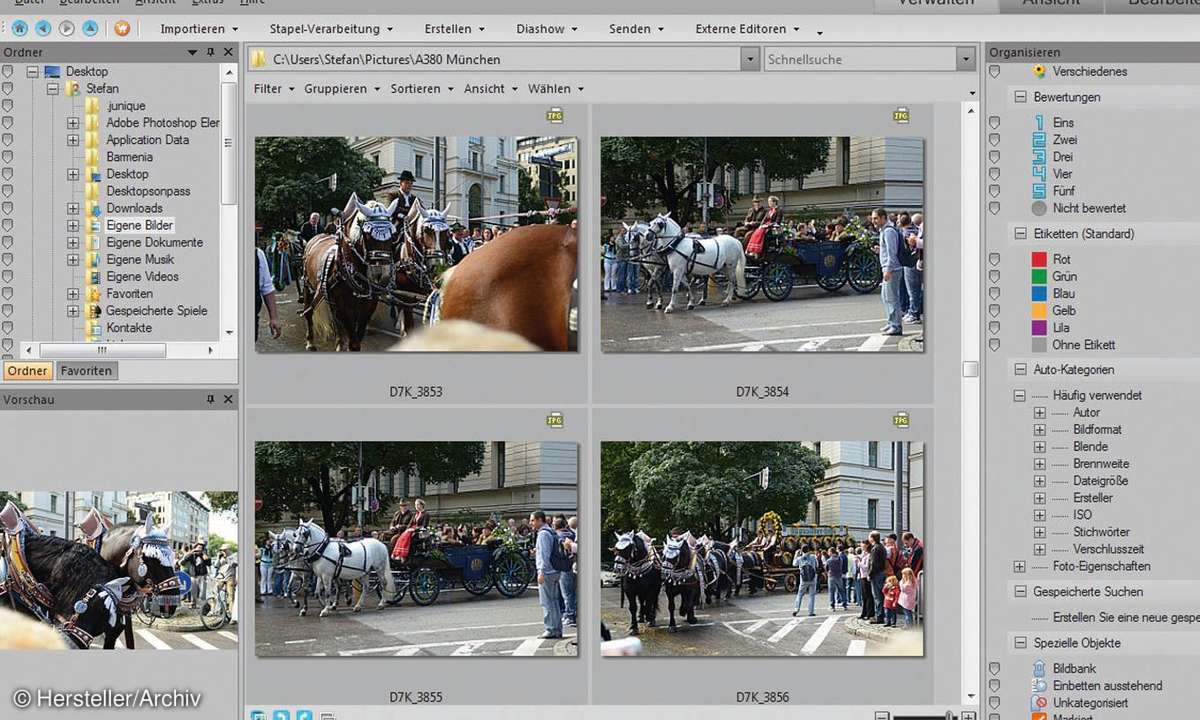Go forward with the right arrow icon

tap(67, 29)
